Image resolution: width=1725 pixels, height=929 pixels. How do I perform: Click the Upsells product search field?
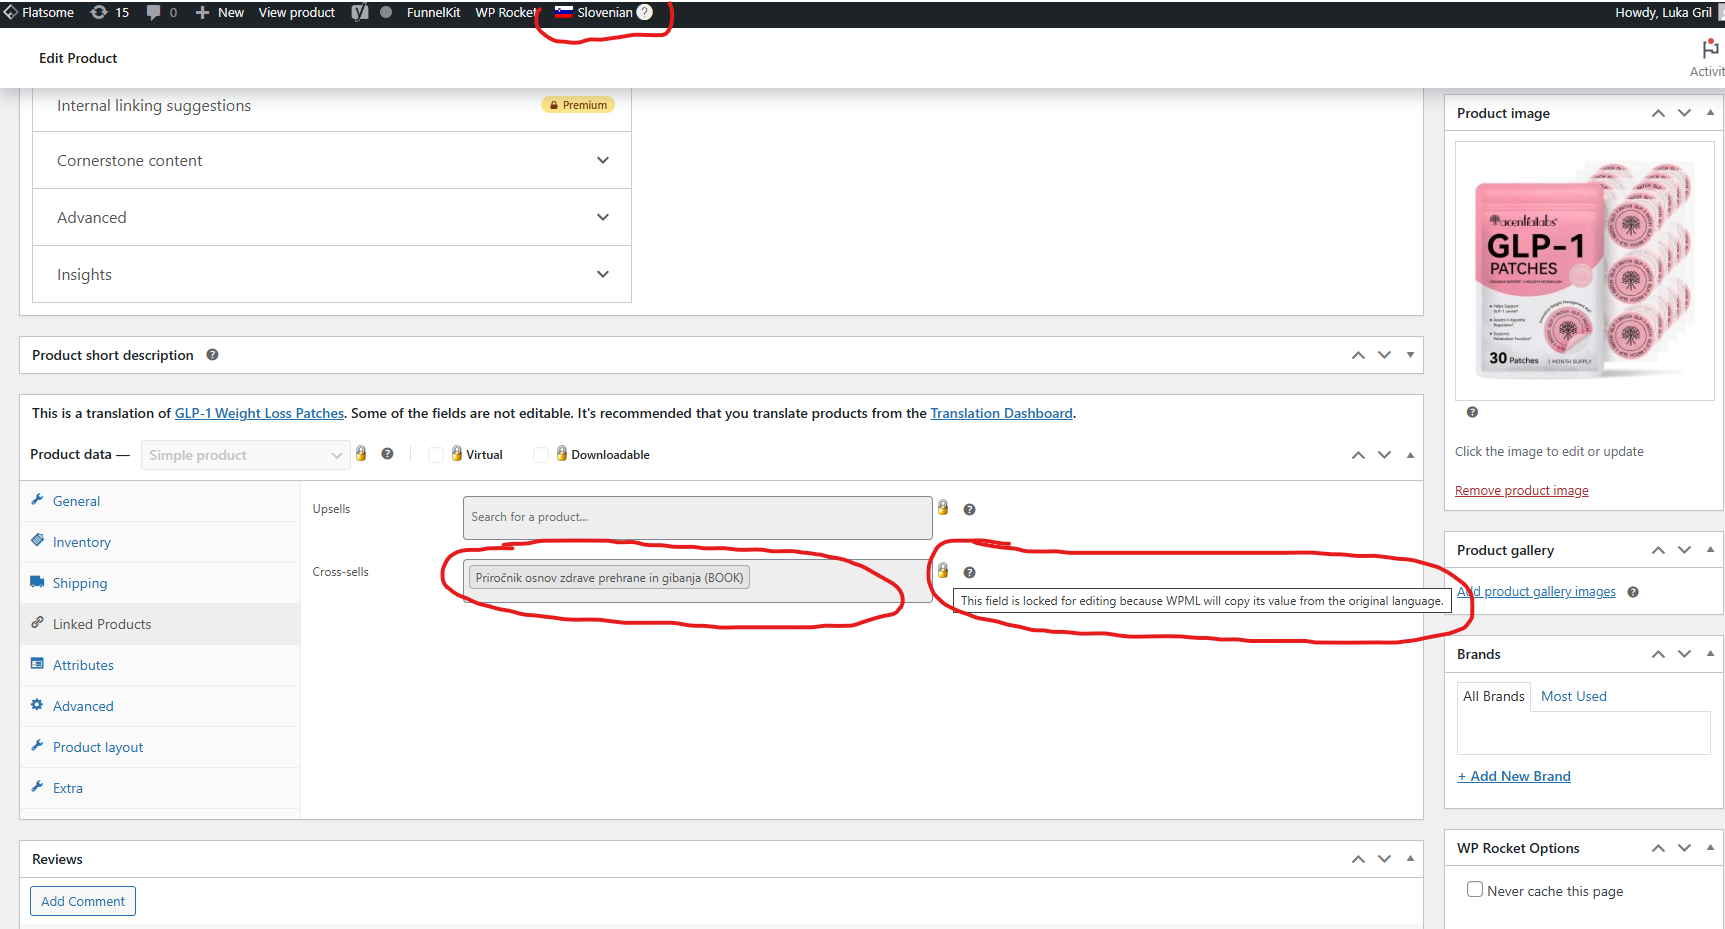tap(697, 517)
